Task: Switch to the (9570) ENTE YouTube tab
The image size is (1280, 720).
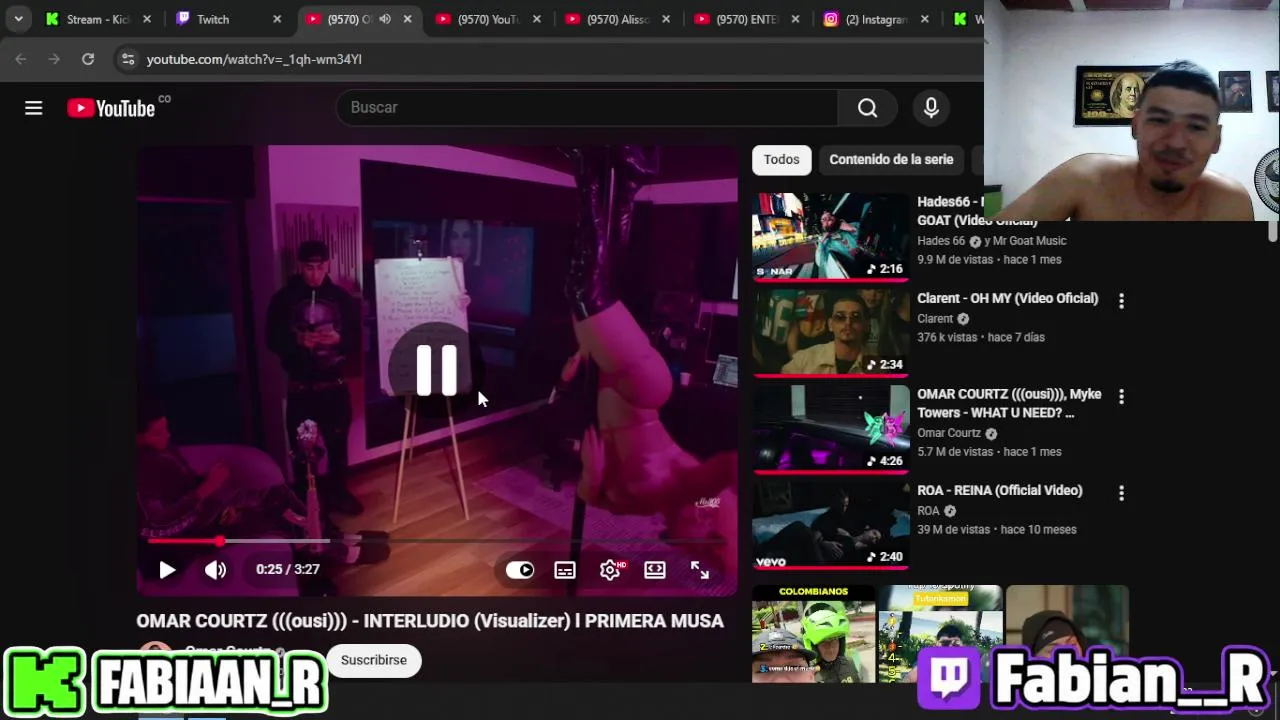Action: [747, 19]
